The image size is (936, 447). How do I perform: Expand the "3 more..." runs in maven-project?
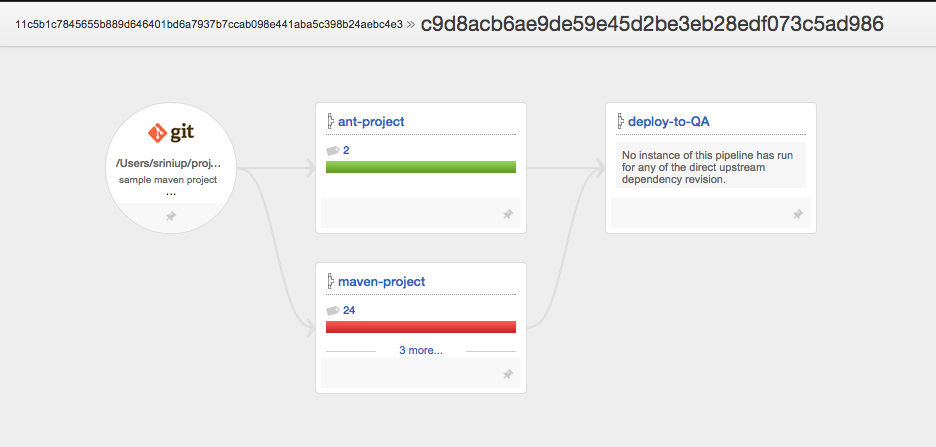click(x=420, y=351)
